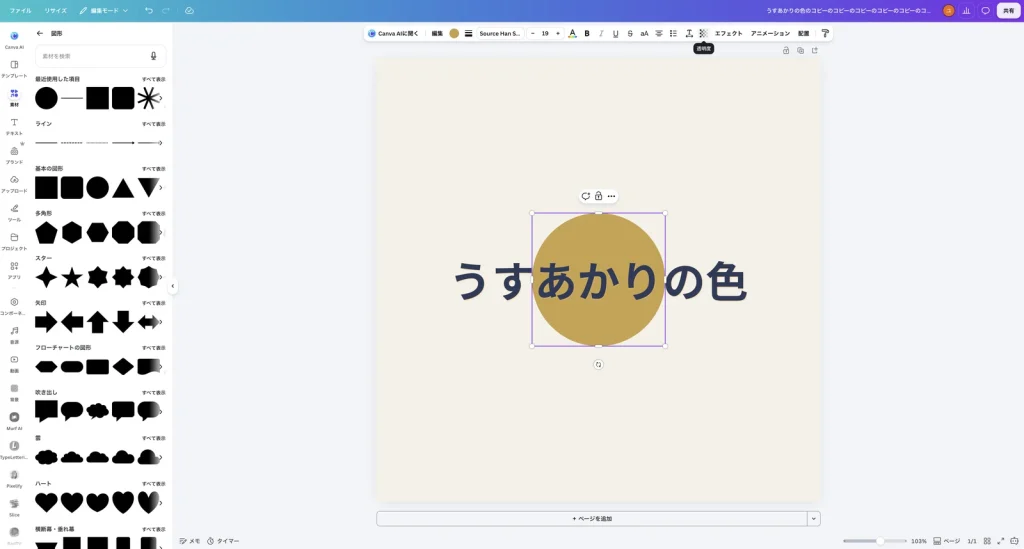Toggle strikethrough text formatting
The height and width of the screenshot is (549, 1024).
point(630,33)
